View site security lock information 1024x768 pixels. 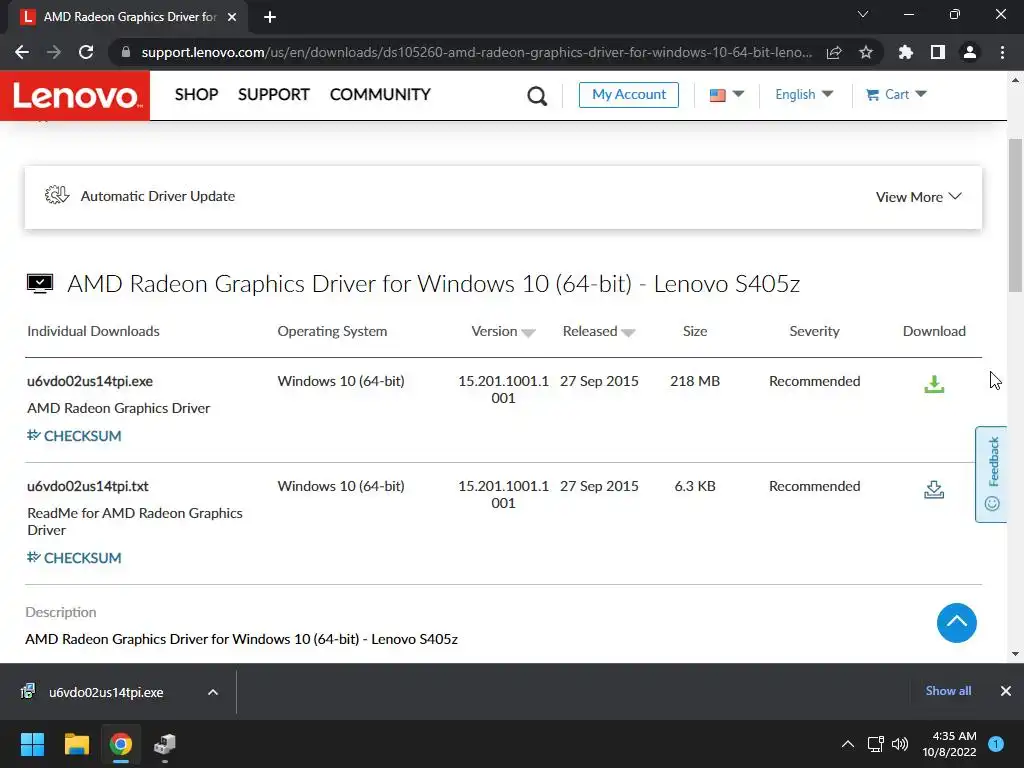126,52
